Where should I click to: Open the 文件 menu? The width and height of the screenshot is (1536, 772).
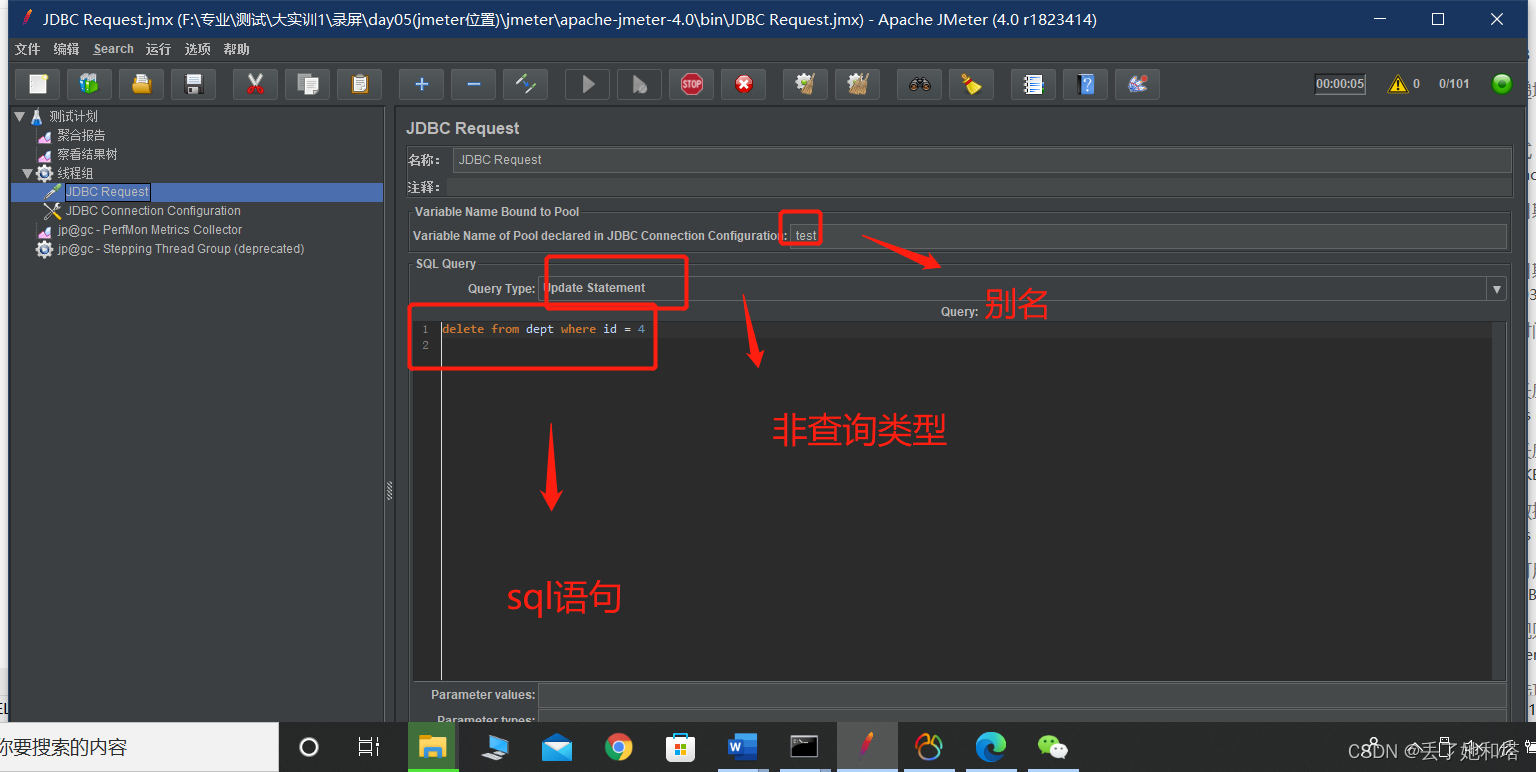(28, 49)
